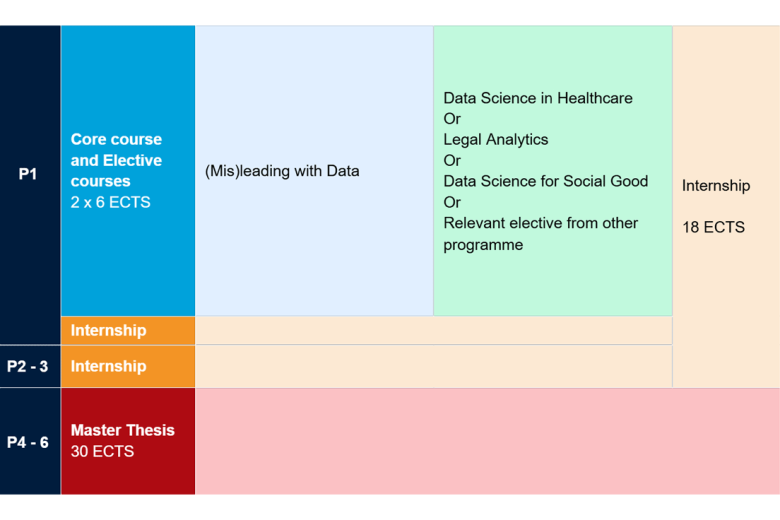This screenshot has height=520, width=780.
Task: Click the P1 period cell
Action: 30,185
